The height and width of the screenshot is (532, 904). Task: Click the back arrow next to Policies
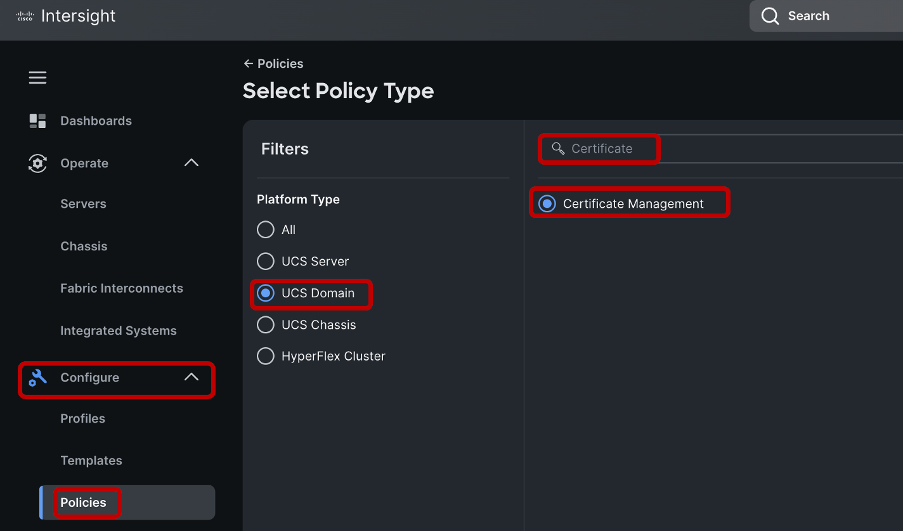(248, 63)
